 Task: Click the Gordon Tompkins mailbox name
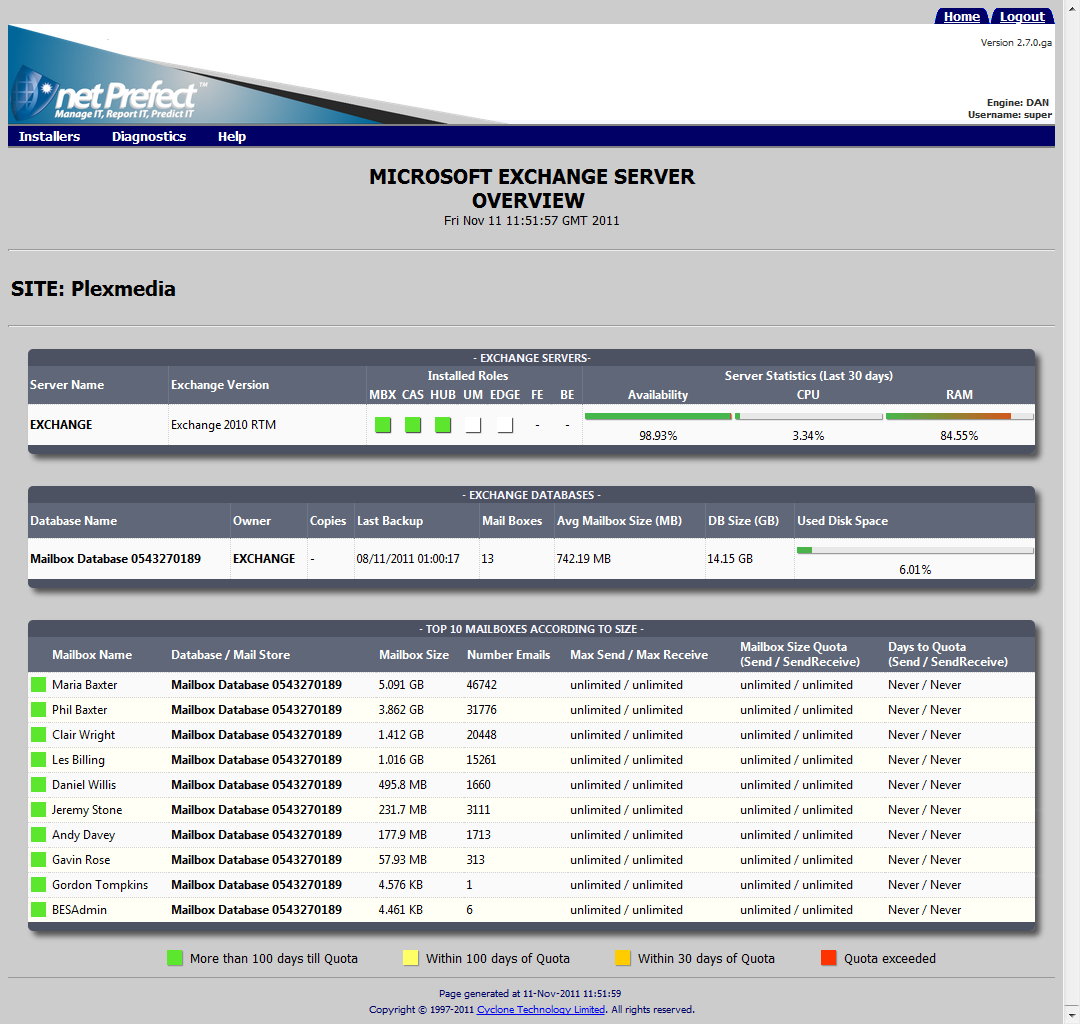pos(100,885)
